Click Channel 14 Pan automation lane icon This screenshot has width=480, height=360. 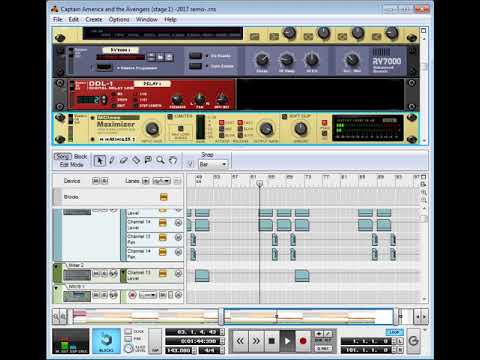[163, 252]
